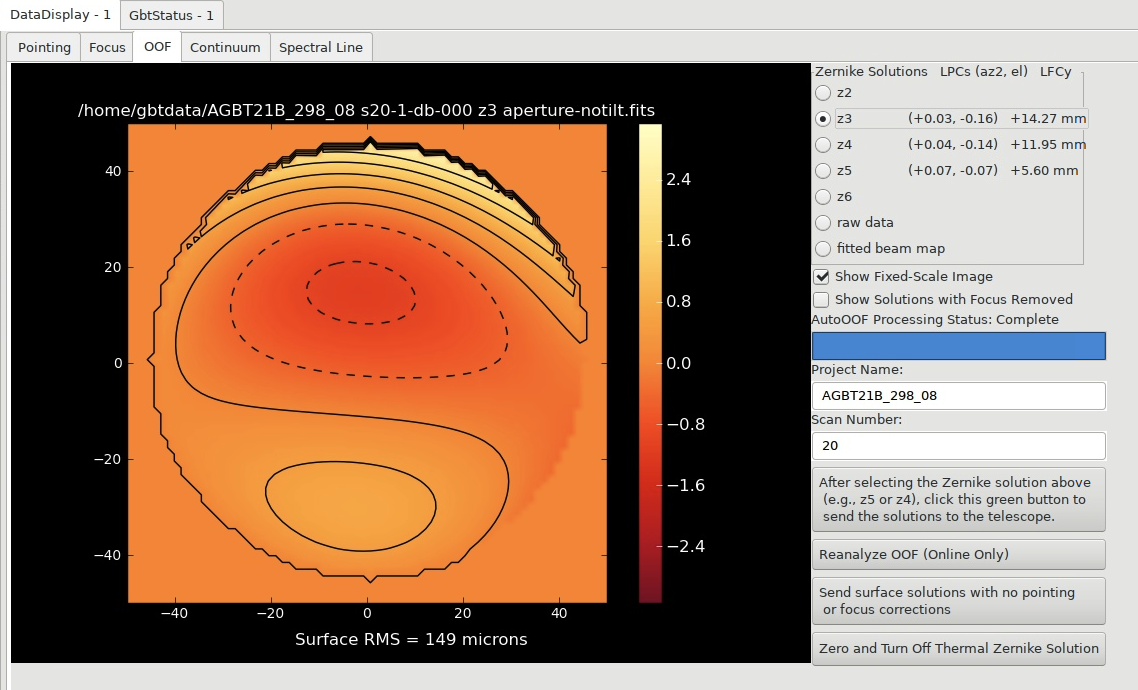Select the z6 Zernike solution
This screenshot has height=690, width=1138.
[x=823, y=197]
